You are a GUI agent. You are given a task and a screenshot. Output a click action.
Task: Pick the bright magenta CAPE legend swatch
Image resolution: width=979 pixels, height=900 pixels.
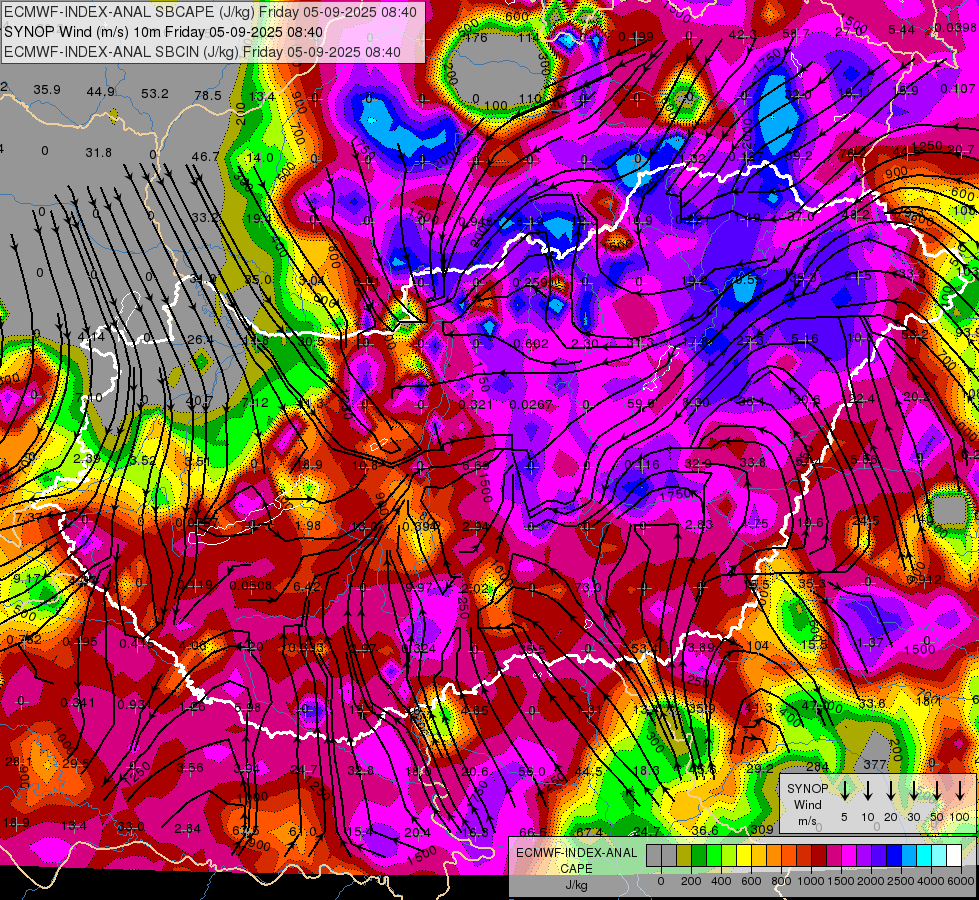coord(849,856)
